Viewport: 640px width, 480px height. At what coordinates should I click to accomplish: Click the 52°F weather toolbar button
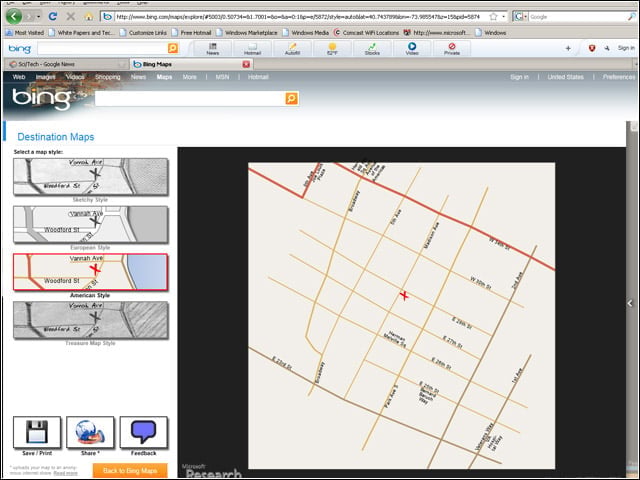coord(332,49)
